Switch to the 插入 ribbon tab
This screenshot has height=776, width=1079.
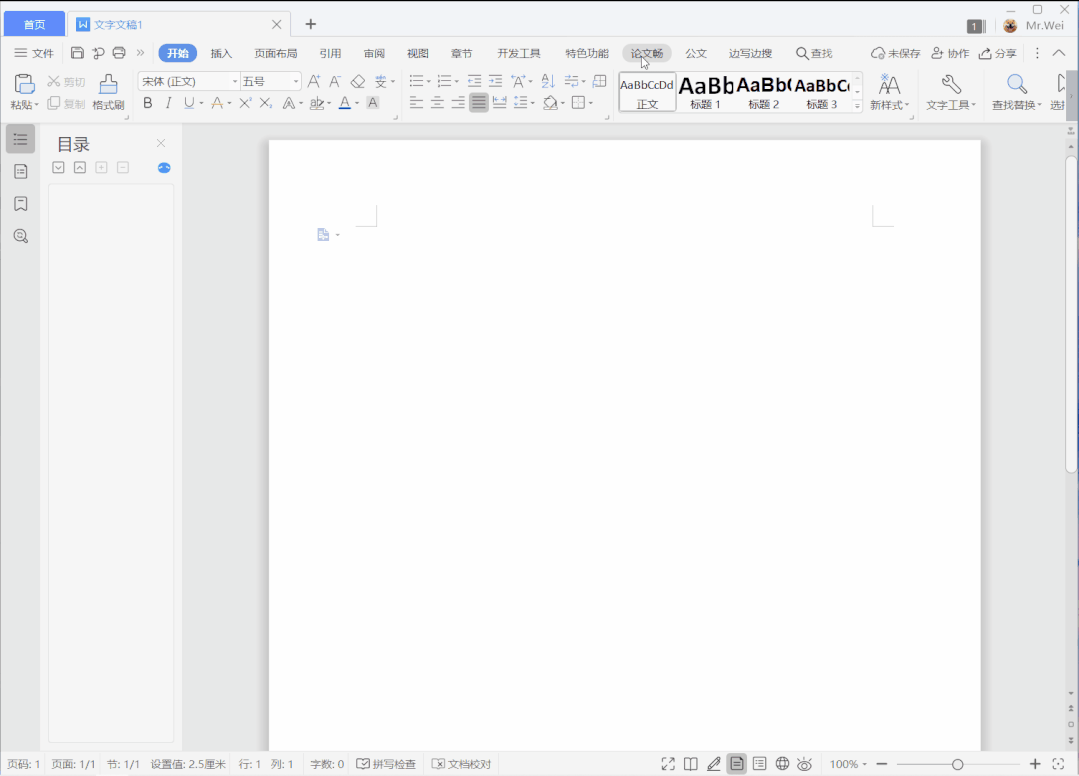(221, 53)
